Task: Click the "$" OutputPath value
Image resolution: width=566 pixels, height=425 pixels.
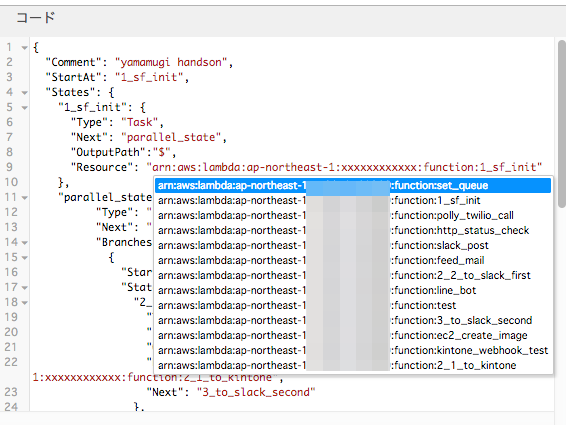Action: coord(161,152)
